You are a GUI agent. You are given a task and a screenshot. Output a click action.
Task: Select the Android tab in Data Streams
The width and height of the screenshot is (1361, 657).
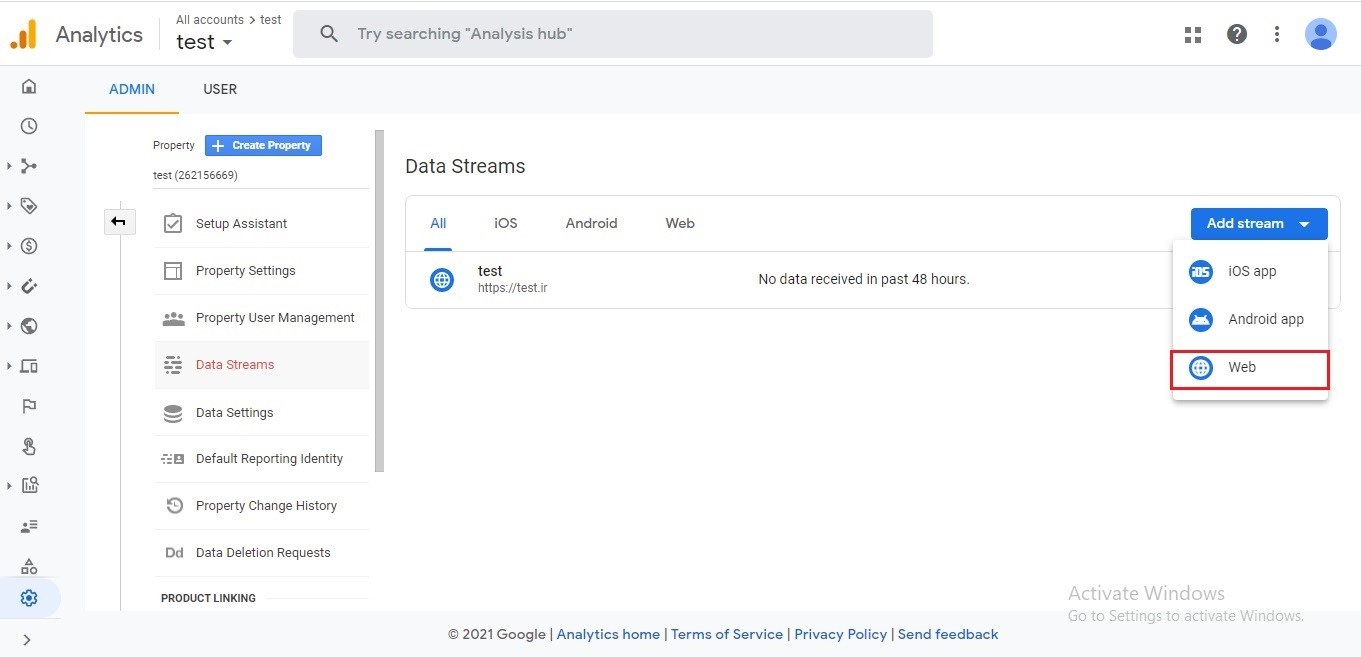[x=591, y=223]
